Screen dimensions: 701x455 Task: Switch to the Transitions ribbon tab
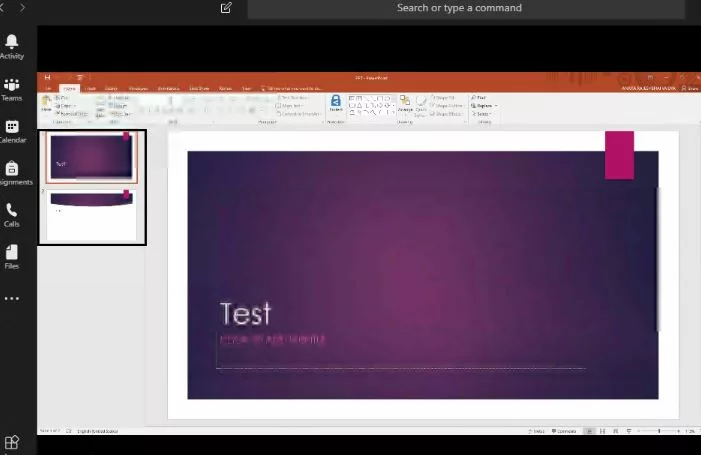coord(138,88)
